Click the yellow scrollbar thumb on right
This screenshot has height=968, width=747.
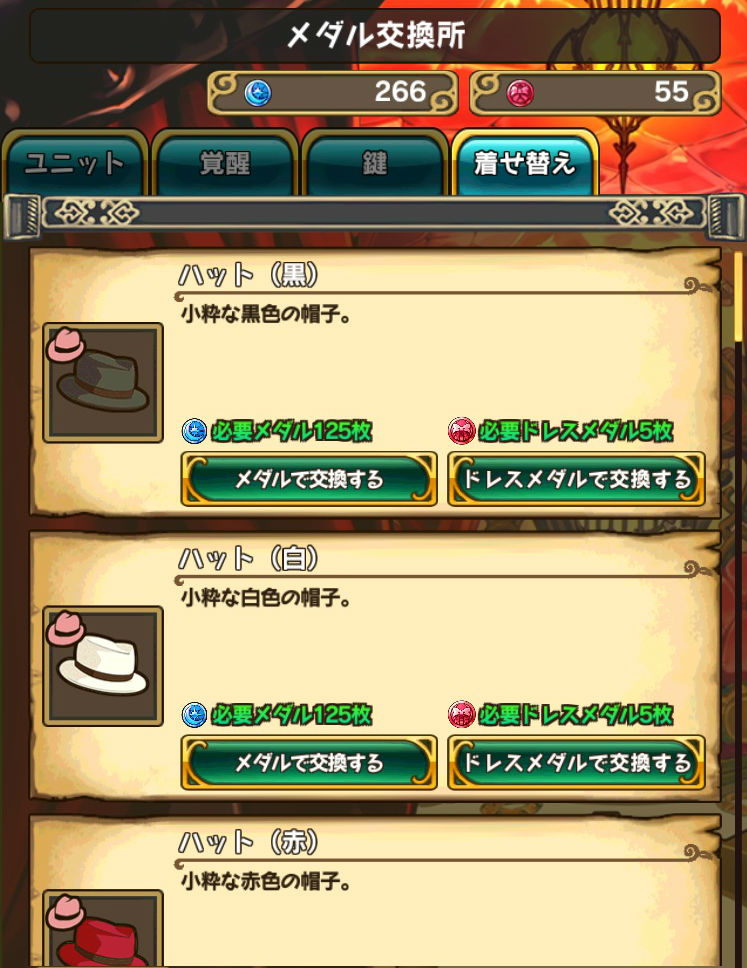(738, 295)
